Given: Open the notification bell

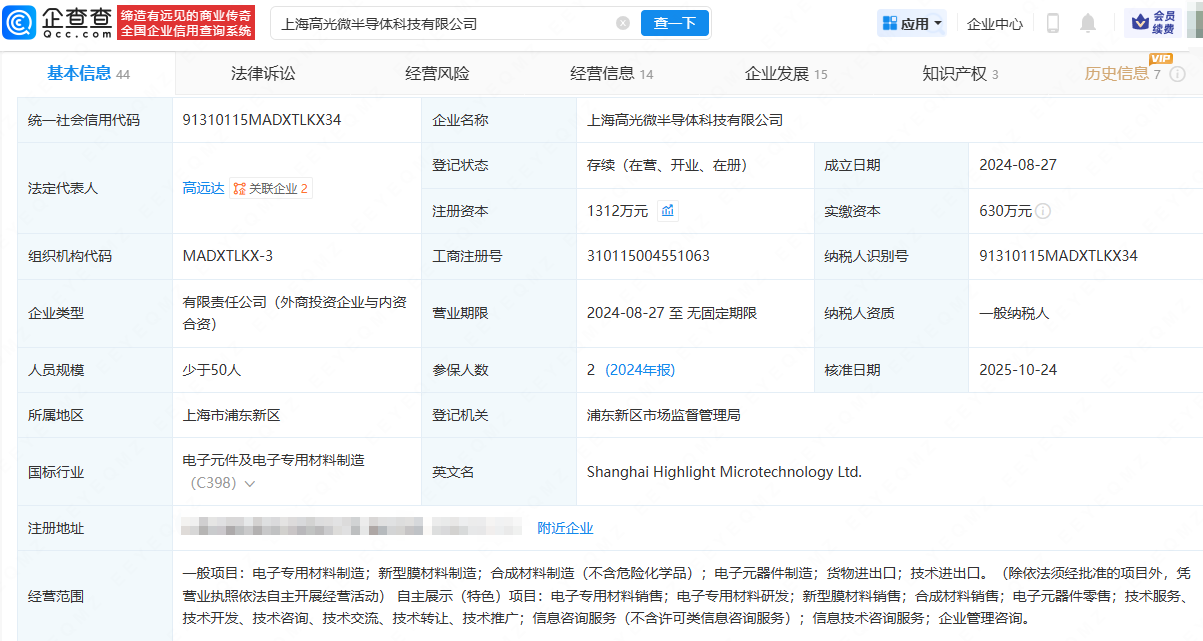Looking at the screenshot, I should click(1088, 23).
